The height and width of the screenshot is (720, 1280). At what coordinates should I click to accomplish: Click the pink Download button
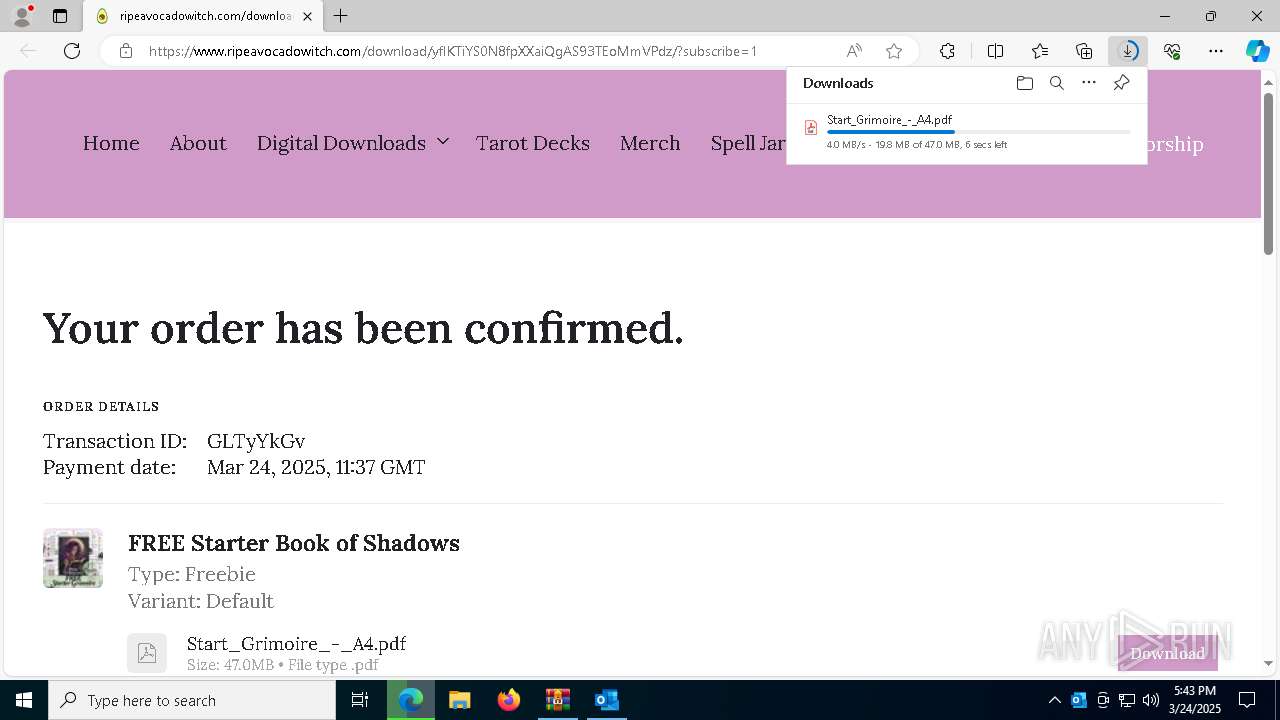tap(1167, 653)
